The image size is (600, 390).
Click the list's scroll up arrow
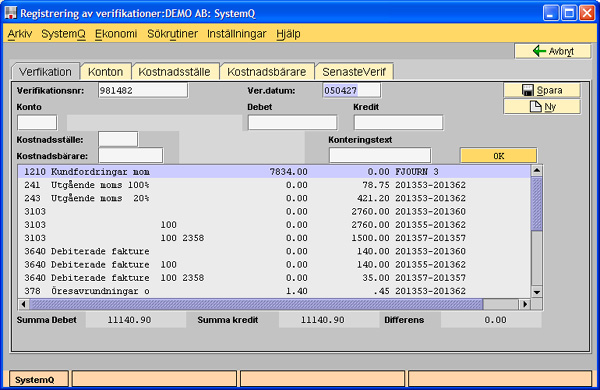click(x=537, y=171)
